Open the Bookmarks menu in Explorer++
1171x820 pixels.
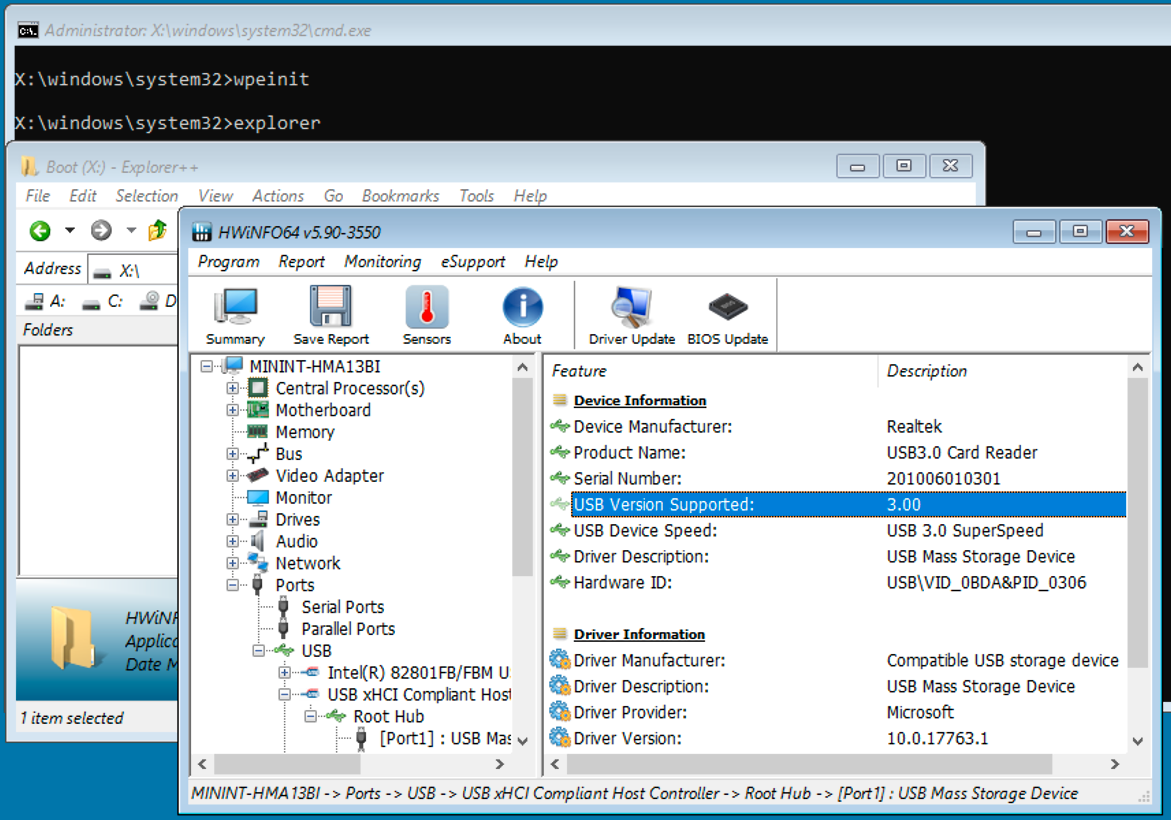click(400, 196)
